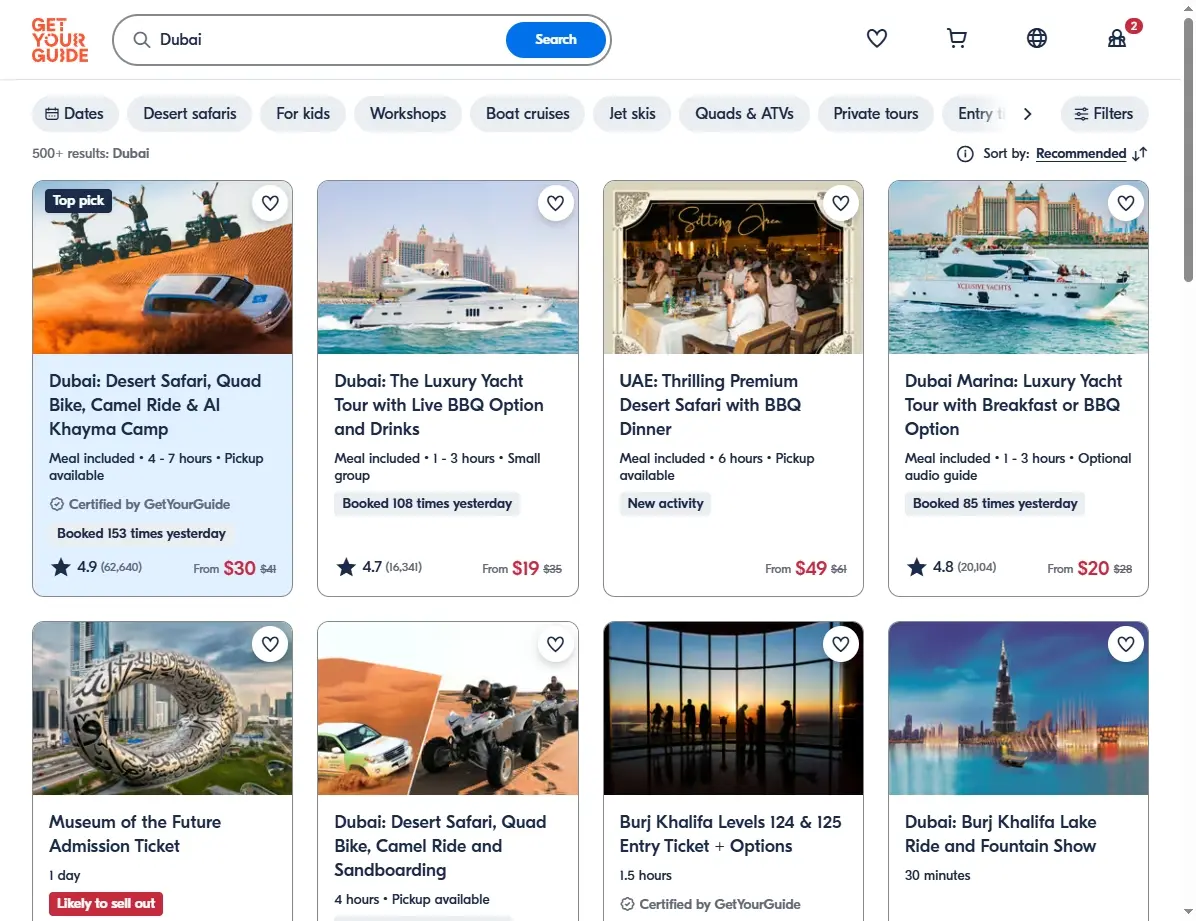
Task: Open the shopping cart icon
Action: (956, 38)
